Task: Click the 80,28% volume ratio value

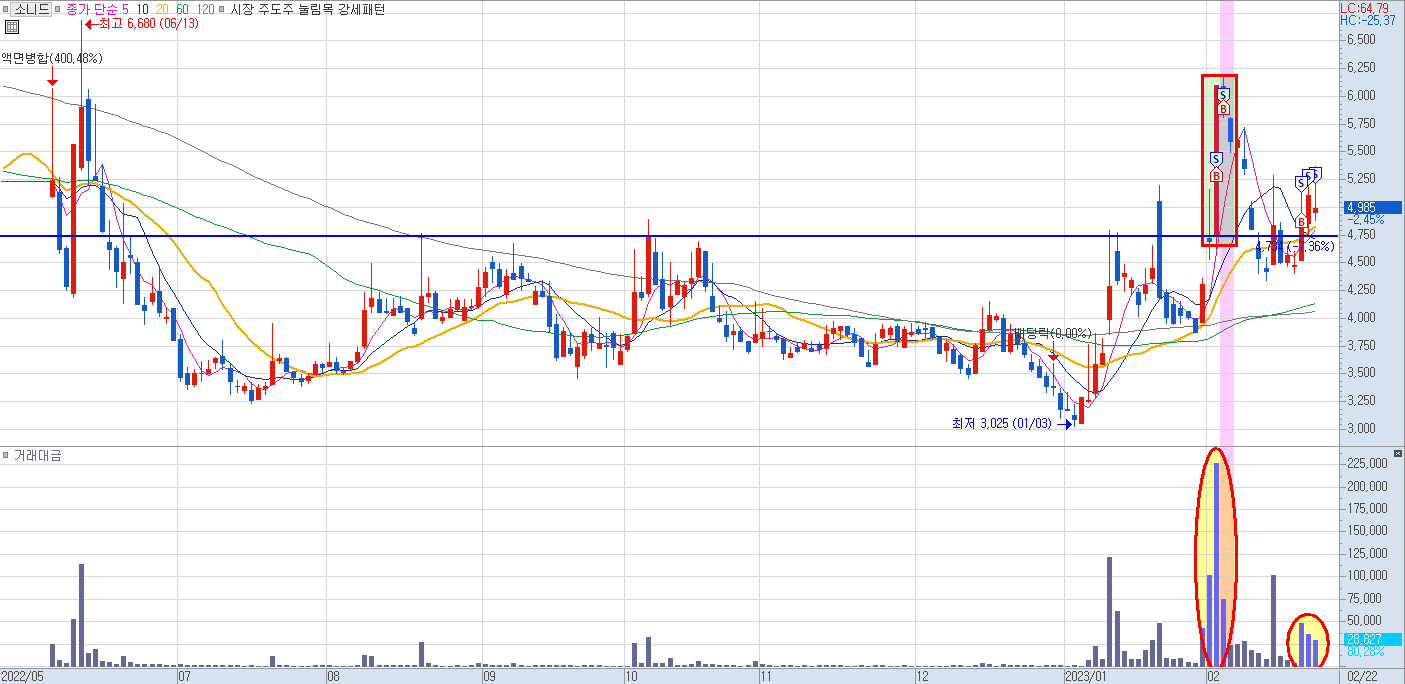Action: (x=1366, y=652)
